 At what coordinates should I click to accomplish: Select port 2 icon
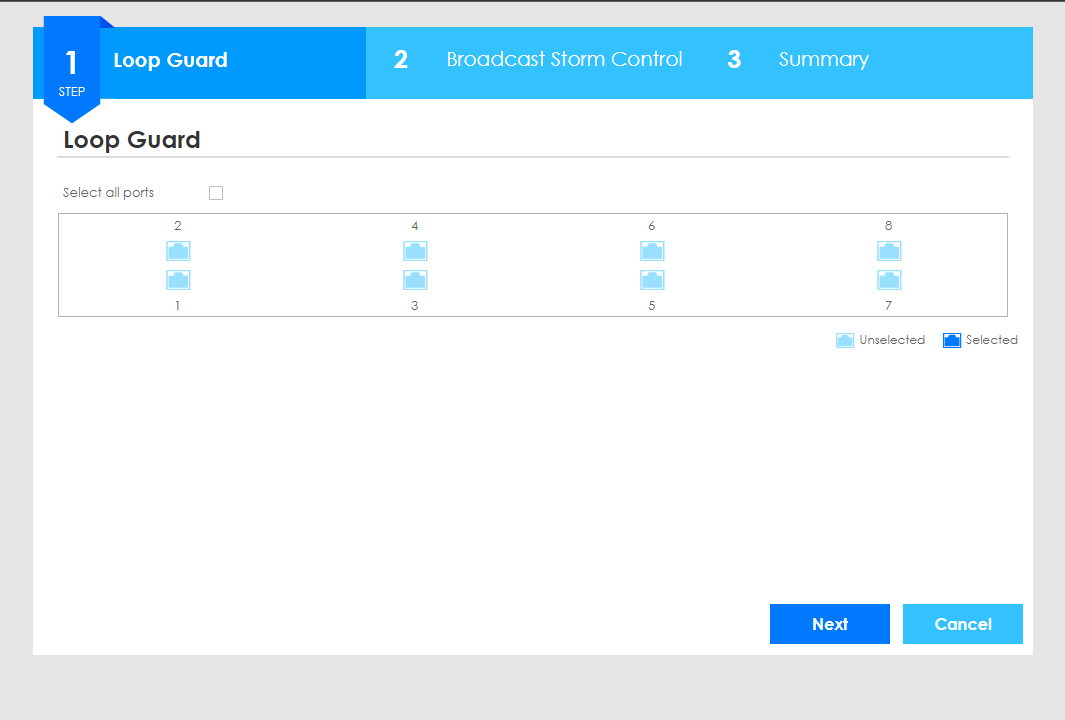point(178,251)
